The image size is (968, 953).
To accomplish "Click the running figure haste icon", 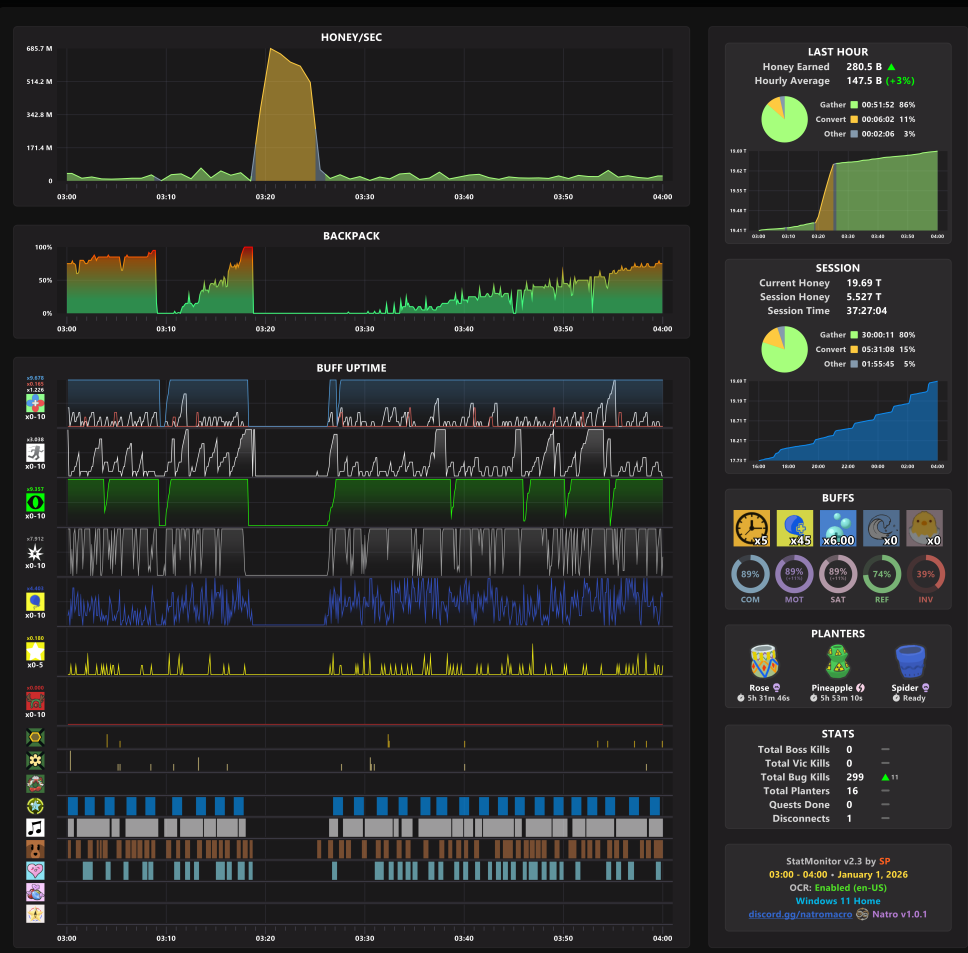I will pos(35,453).
